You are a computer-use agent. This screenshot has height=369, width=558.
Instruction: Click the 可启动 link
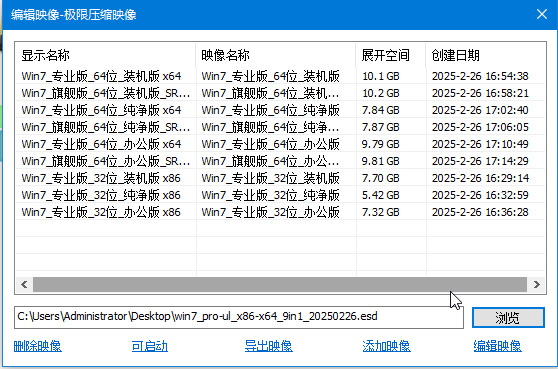click(x=149, y=346)
